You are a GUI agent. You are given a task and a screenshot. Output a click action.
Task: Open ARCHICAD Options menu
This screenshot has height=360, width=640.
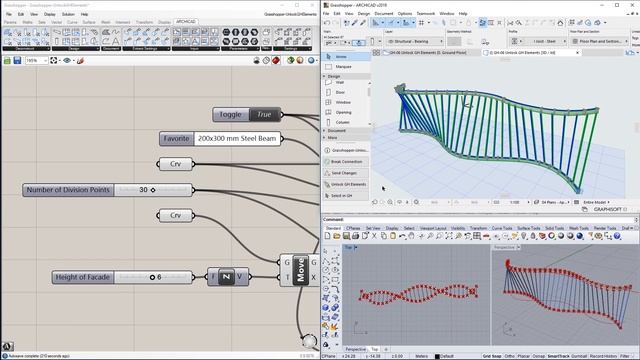(405, 13)
